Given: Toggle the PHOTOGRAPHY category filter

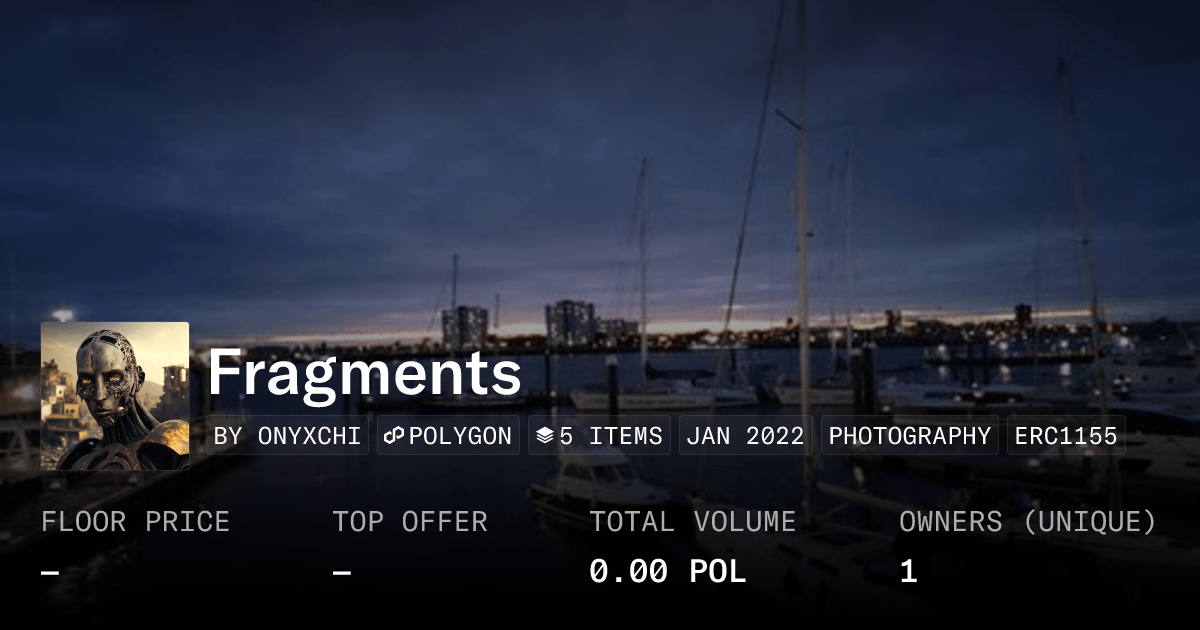Looking at the screenshot, I should pyautogui.click(x=909, y=435).
